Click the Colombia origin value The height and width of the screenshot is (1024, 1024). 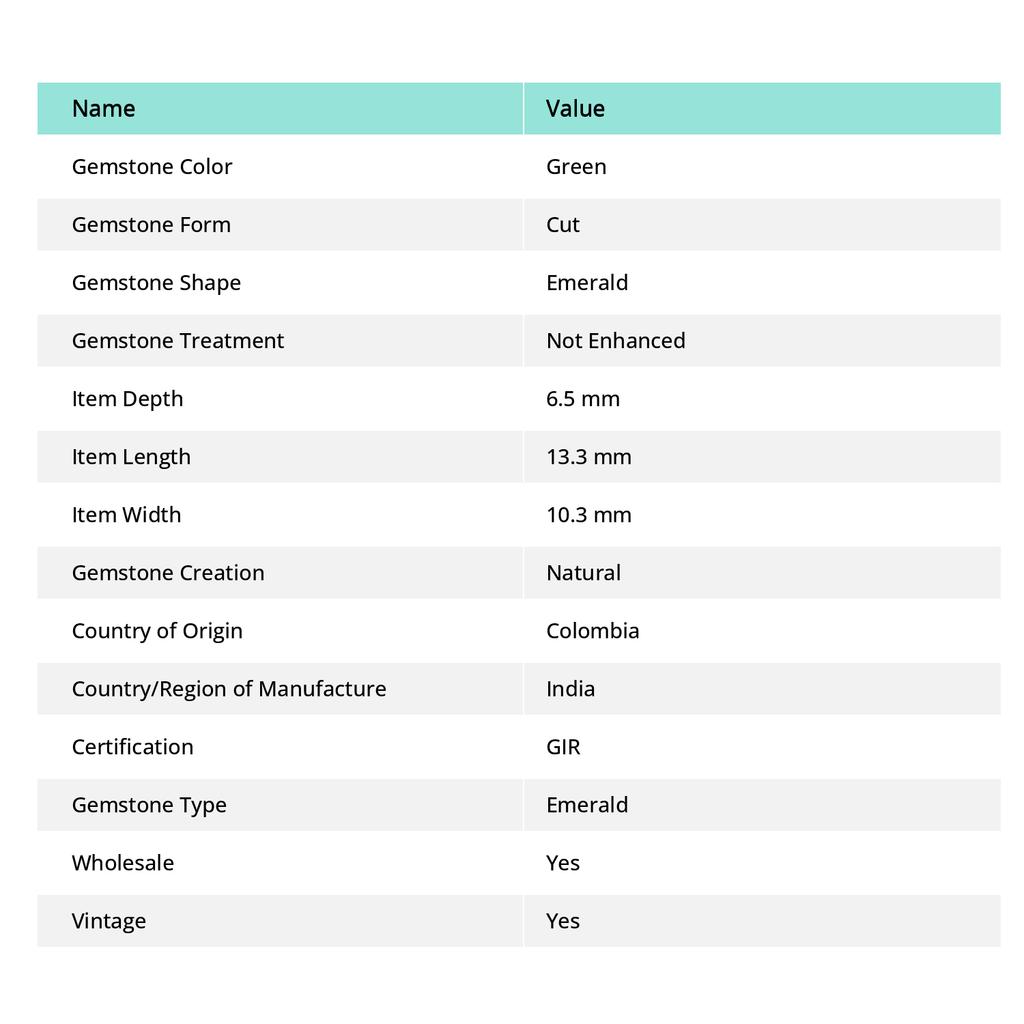tap(593, 631)
